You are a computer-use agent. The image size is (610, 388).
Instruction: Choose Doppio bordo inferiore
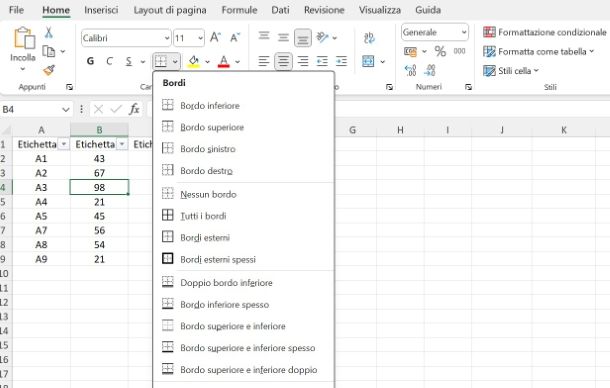point(244,283)
